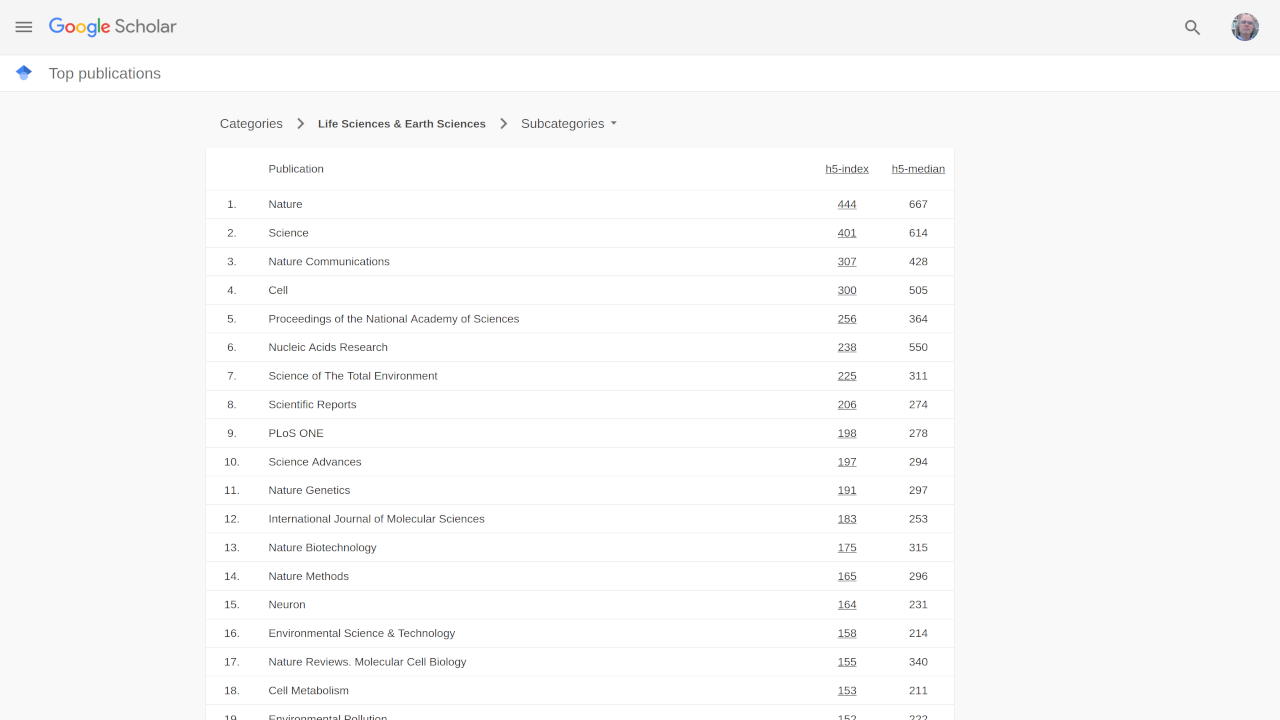1280x720 pixels.
Task: View Cell Metabolism h5-index 153
Action: tap(847, 691)
